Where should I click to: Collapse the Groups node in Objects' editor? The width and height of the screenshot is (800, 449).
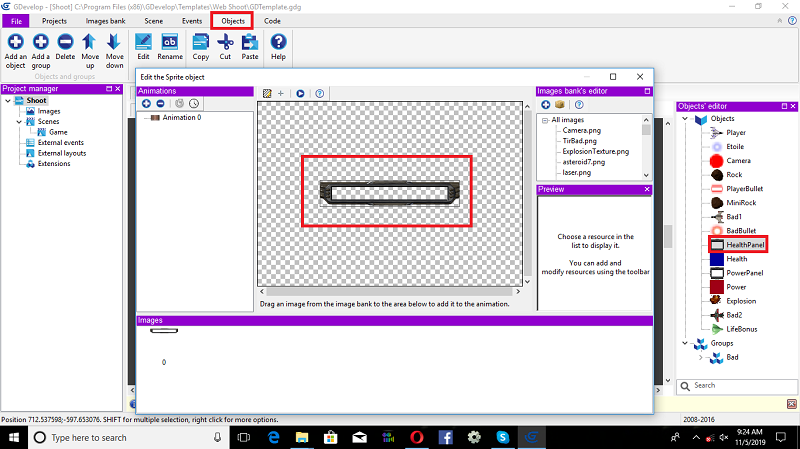[685, 343]
